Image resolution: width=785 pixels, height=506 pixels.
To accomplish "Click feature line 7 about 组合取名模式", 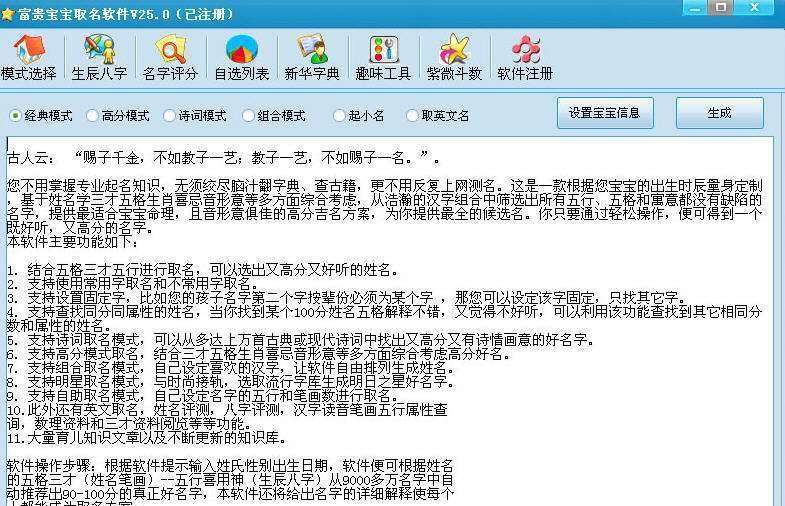I will [x=231, y=368].
